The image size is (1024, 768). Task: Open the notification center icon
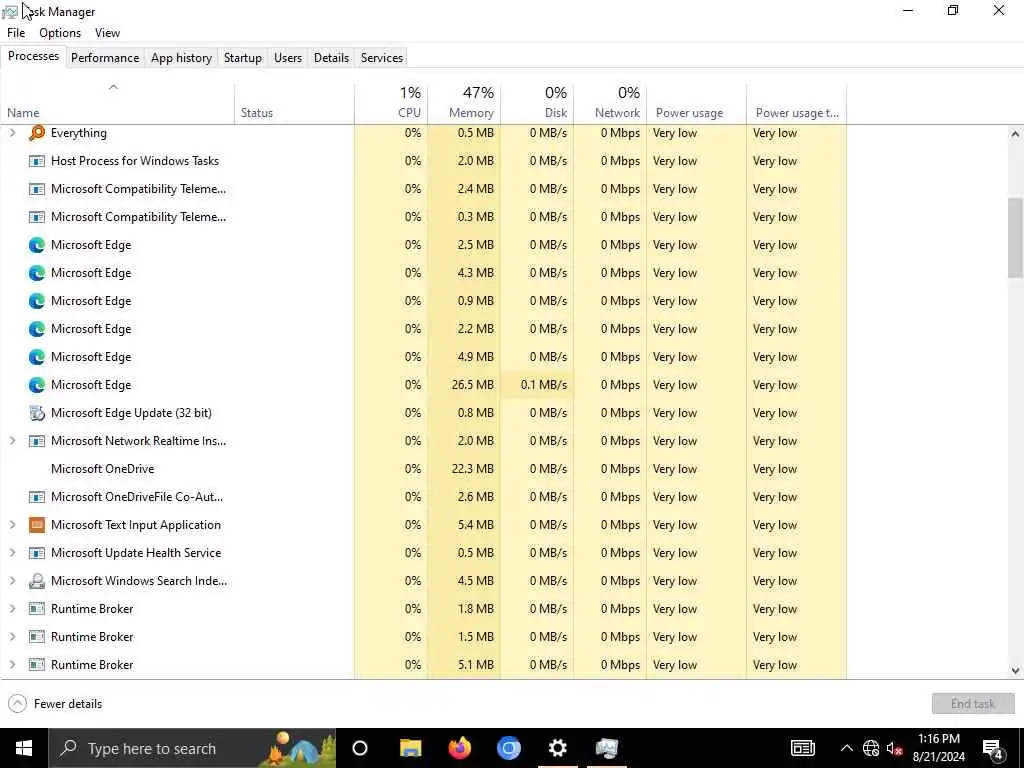[992, 748]
